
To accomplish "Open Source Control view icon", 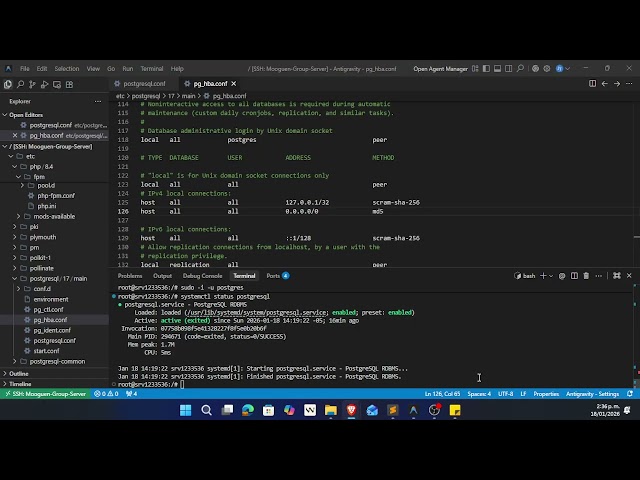I will coord(32,84).
